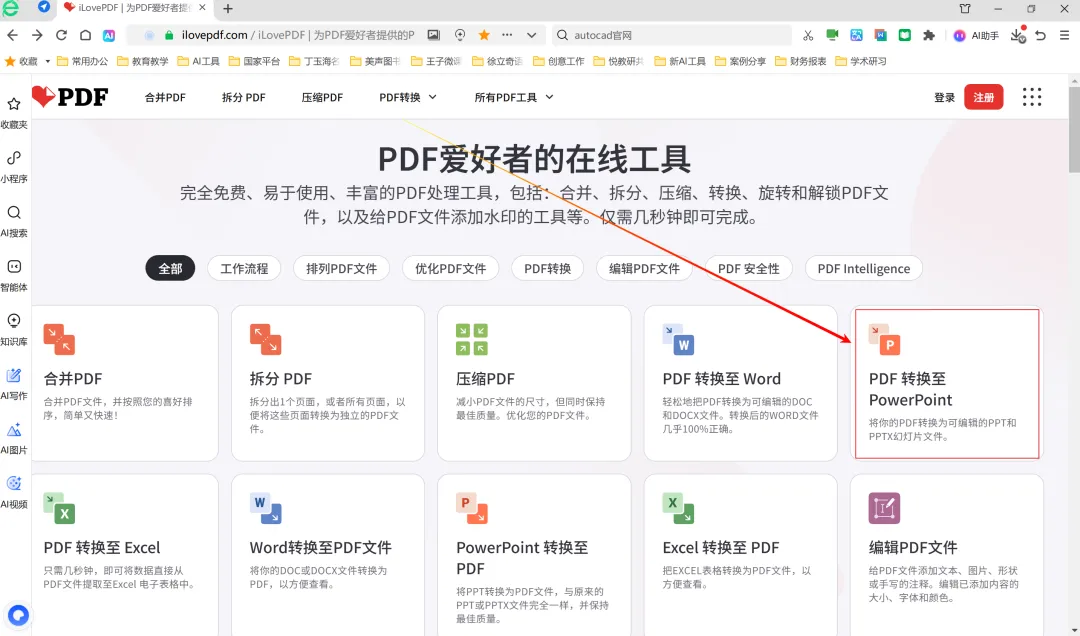Open the 财务报表 bookmark folder
1080x636 pixels.
[800, 61]
